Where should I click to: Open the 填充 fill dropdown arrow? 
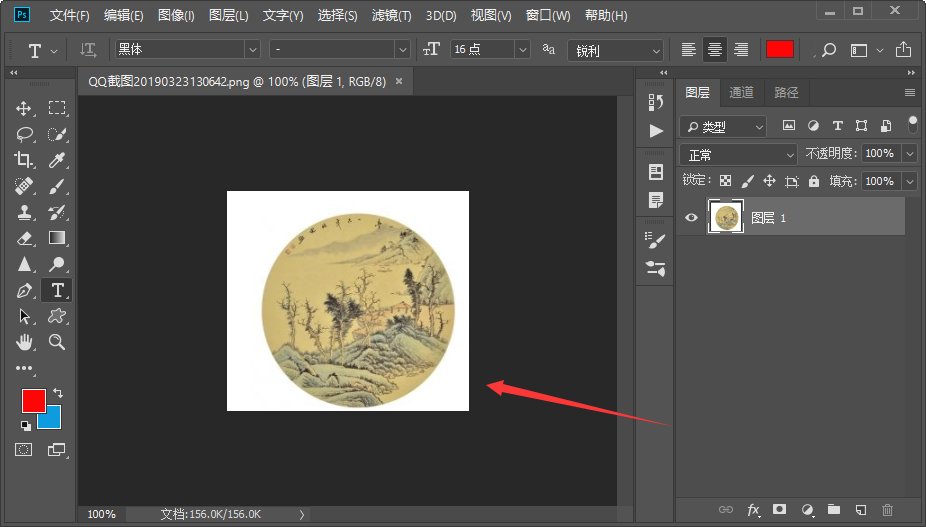click(909, 181)
